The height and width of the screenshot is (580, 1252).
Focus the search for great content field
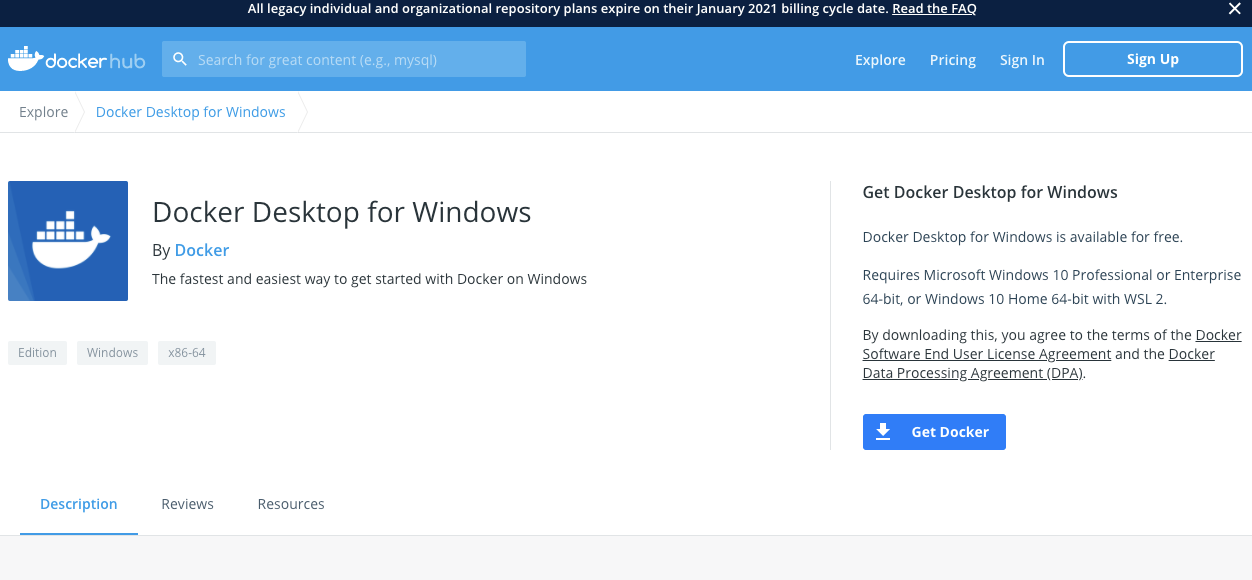click(344, 59)
